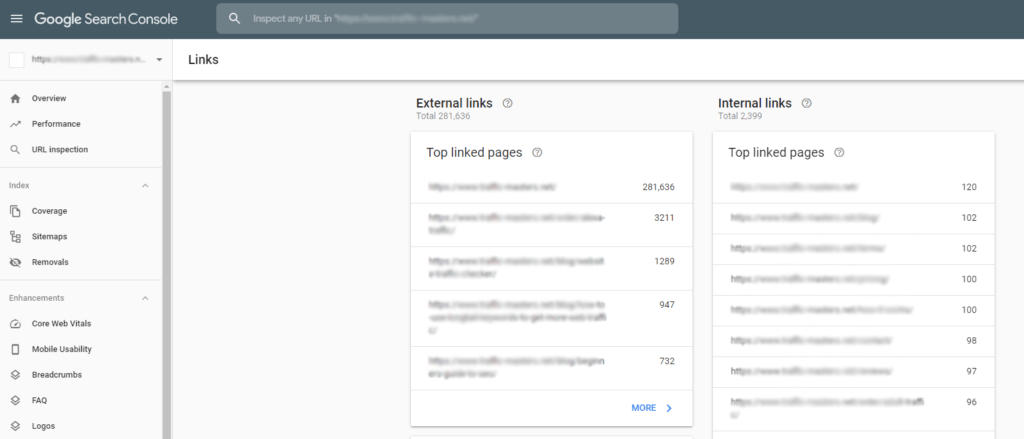Click the Coverage pages icon
This screenshot has height=439, width=1024.
(16, 211)
